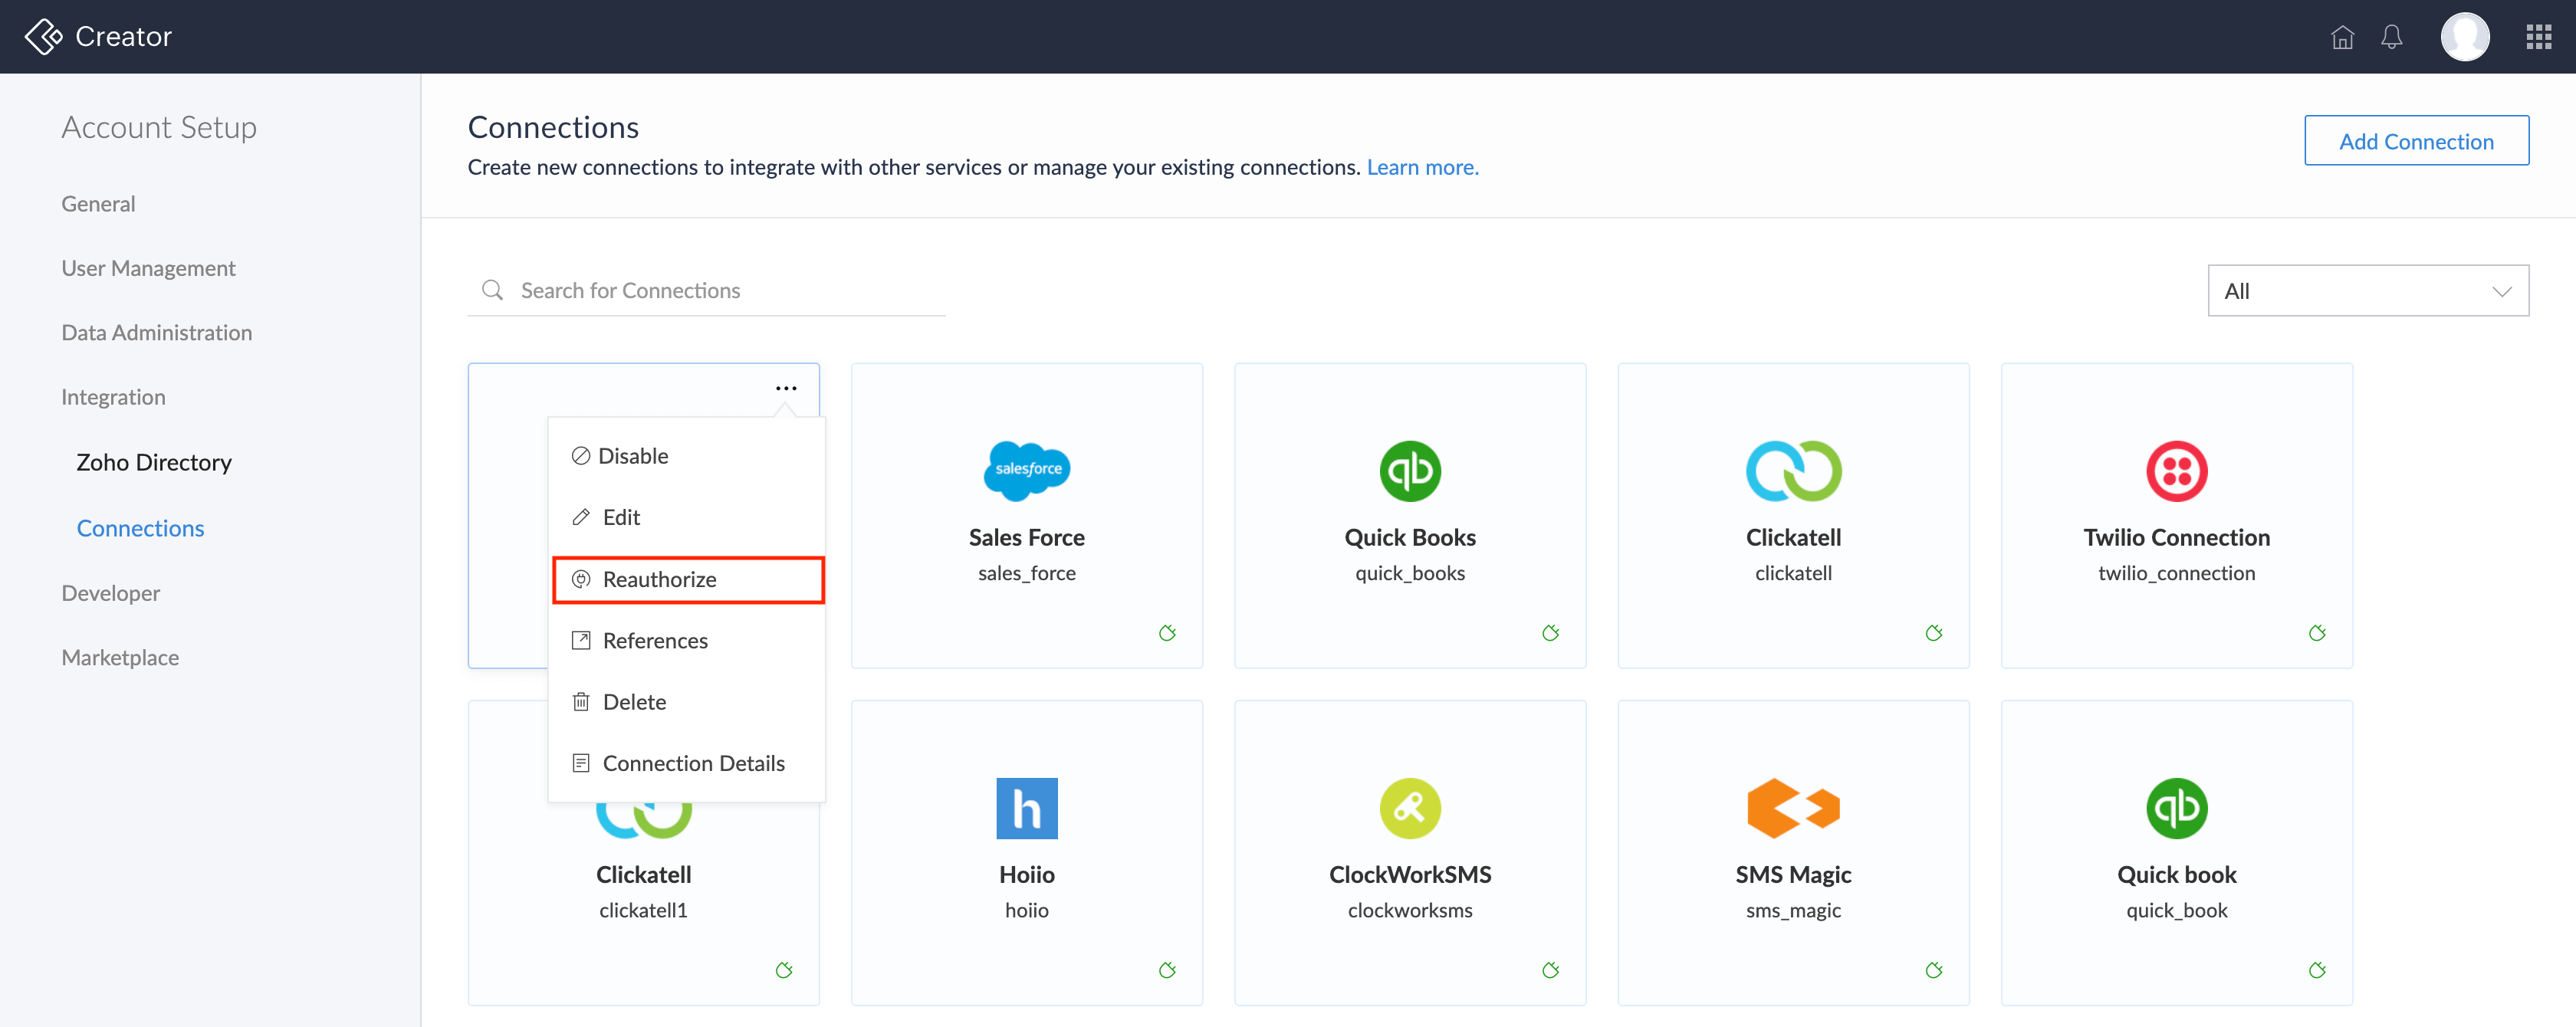Screen dimensions: 2576x1027
Task: Click the Sales Force card title
Action: coord(1027,538)
